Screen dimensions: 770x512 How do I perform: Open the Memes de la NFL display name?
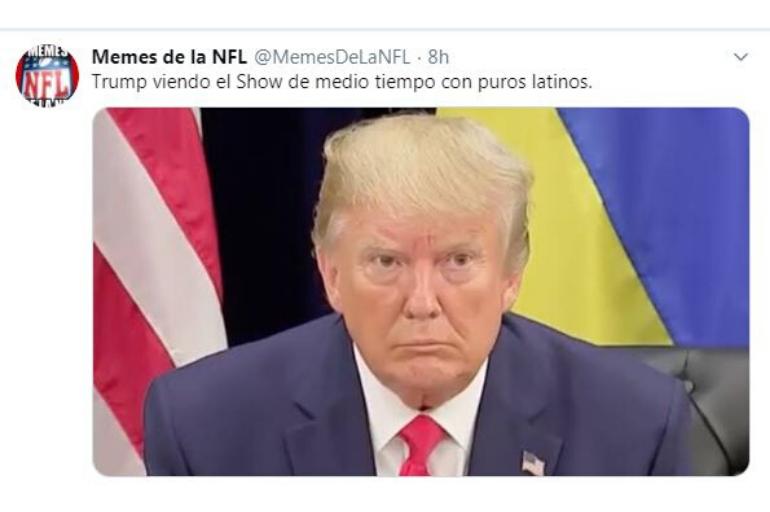coord(169,57)
